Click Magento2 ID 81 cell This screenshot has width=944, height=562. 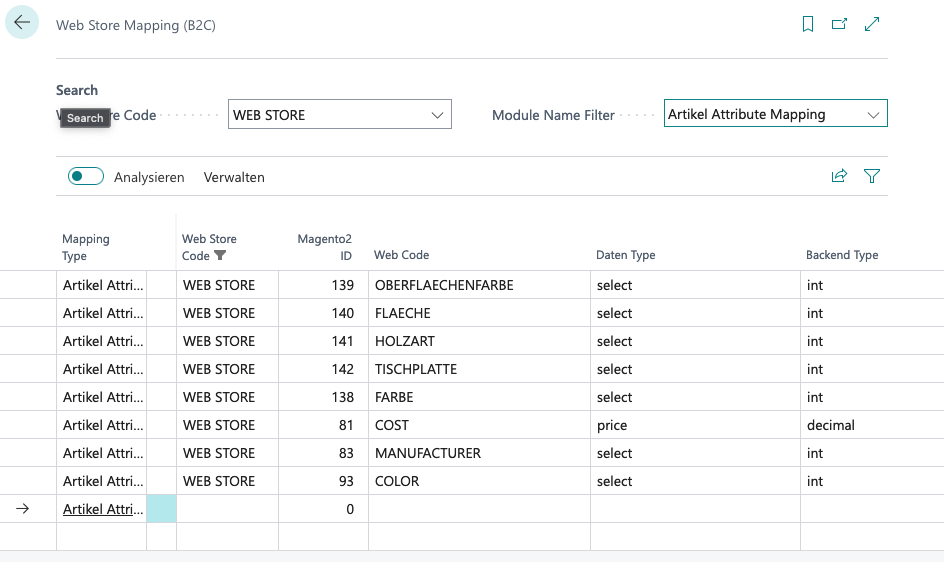click(x=323, y=425)
